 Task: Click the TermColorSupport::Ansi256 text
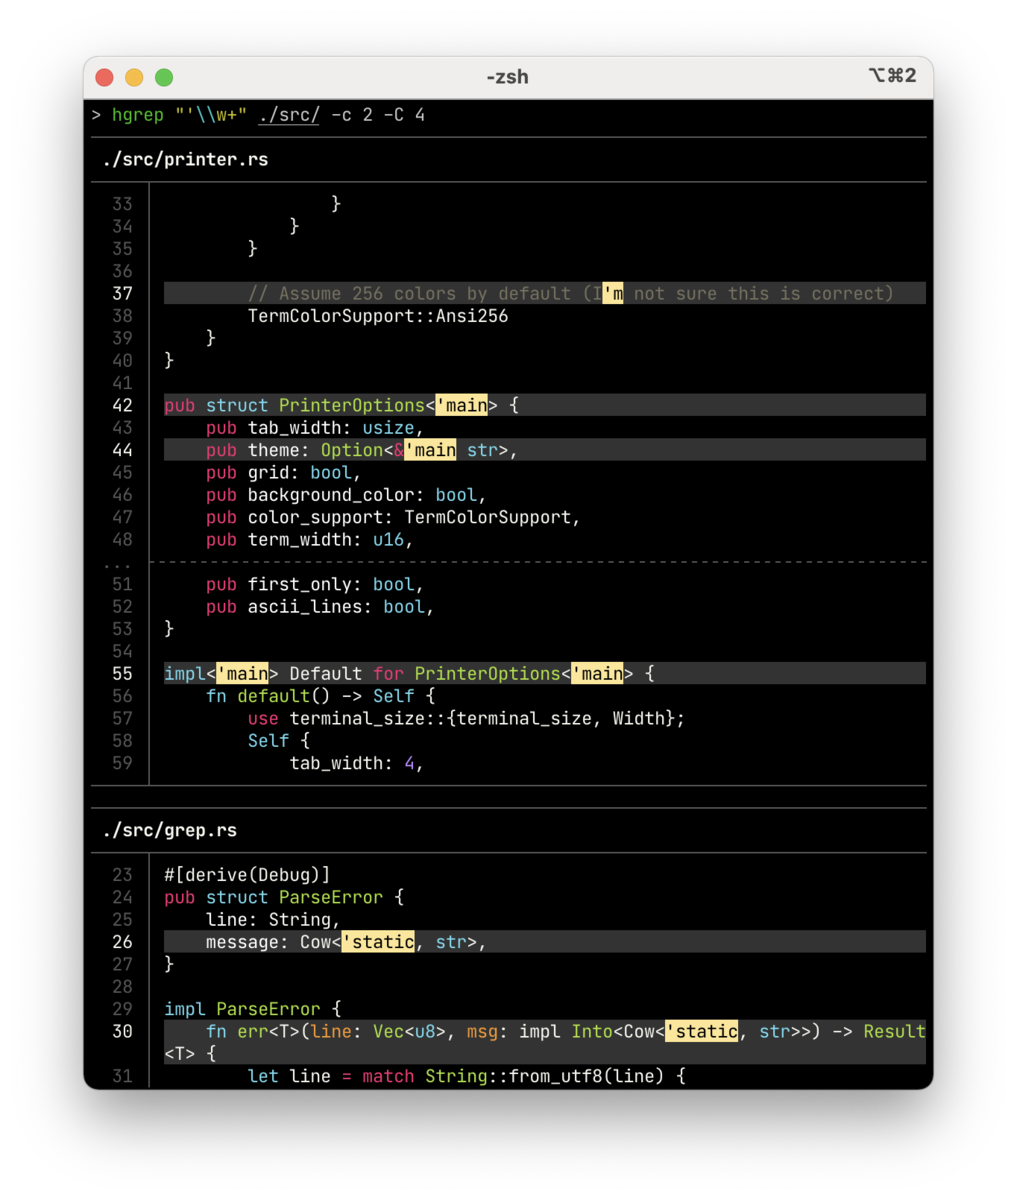coord(378,316)
